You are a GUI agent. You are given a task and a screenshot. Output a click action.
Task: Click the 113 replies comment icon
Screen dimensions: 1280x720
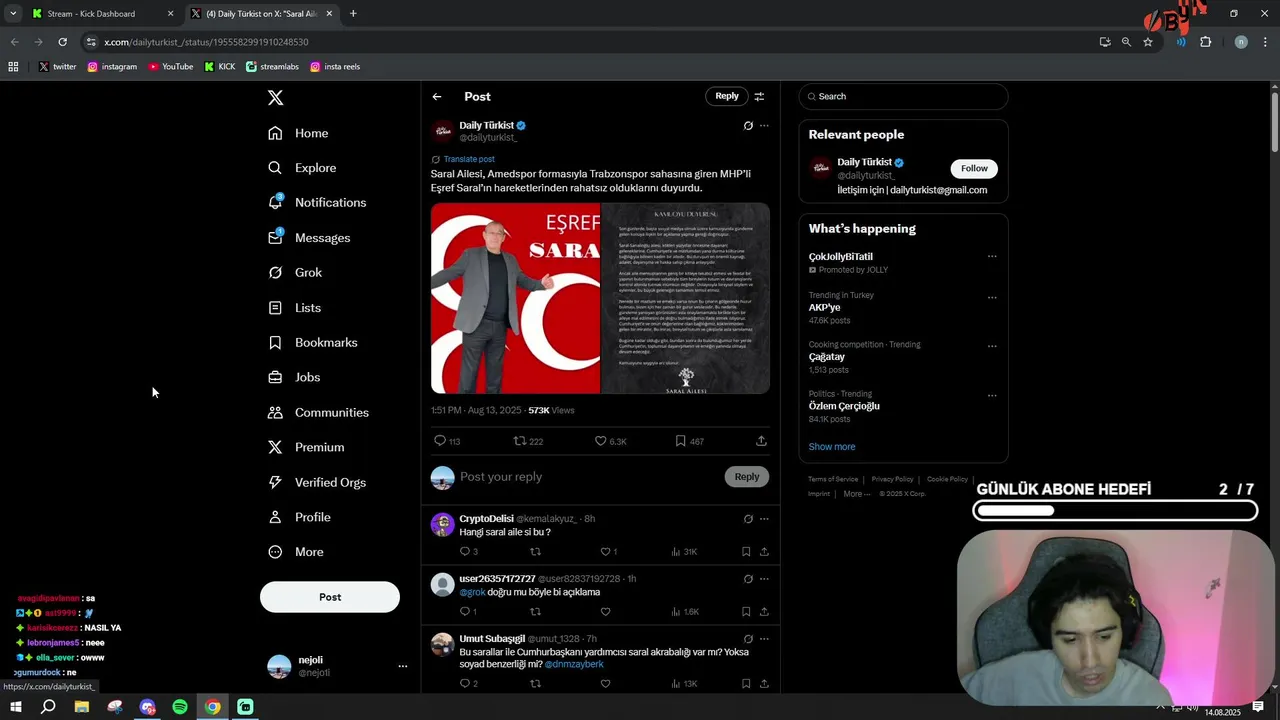440,441
